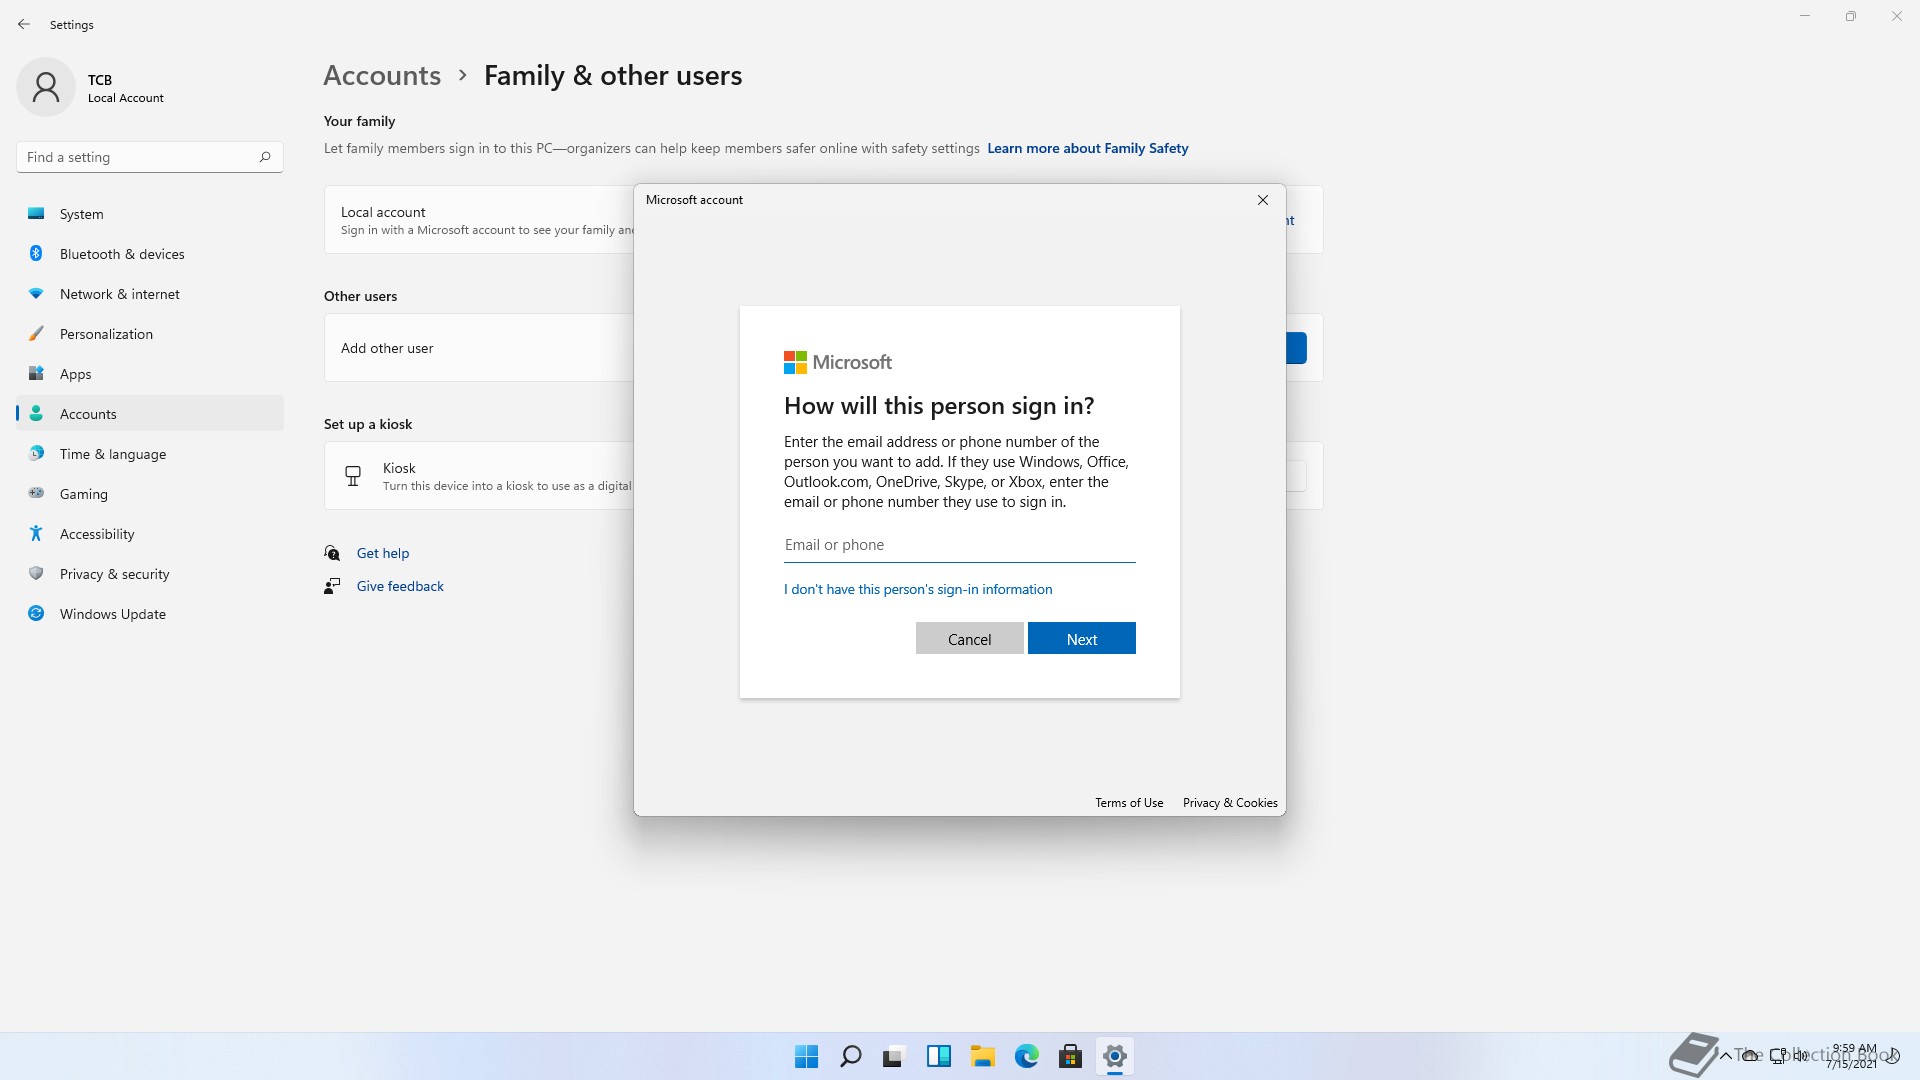
Task: Close the Microsoft account dialog
Action: pos(1263,200)
